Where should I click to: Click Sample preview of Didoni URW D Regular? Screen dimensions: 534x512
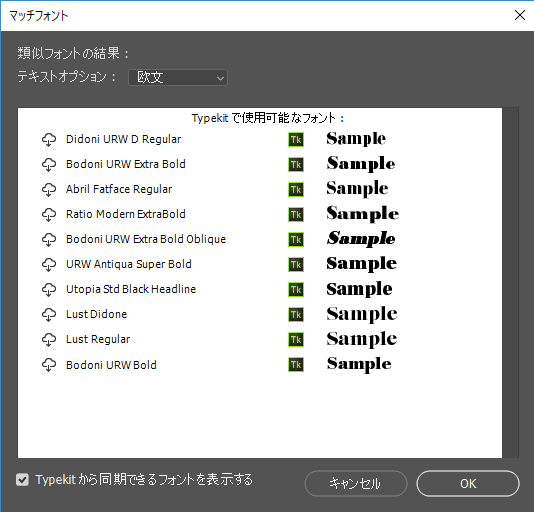click(x=356, y=139)
